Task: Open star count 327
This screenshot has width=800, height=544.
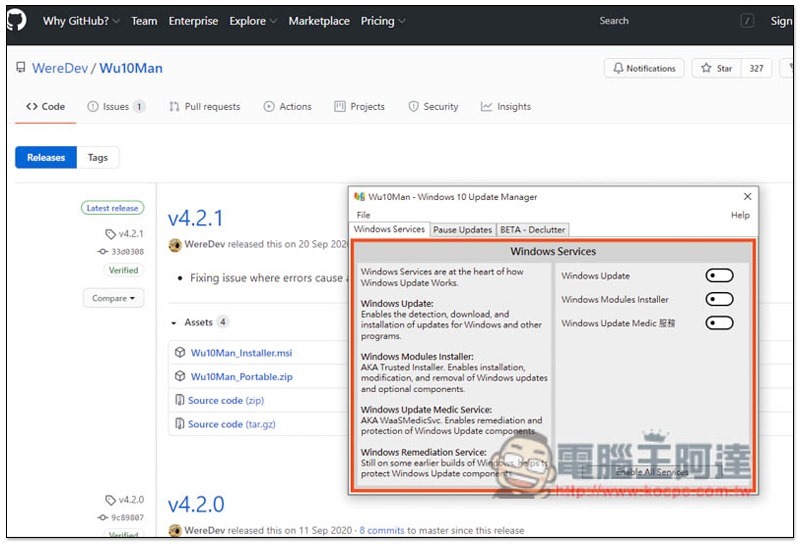Action: [756, 68]
